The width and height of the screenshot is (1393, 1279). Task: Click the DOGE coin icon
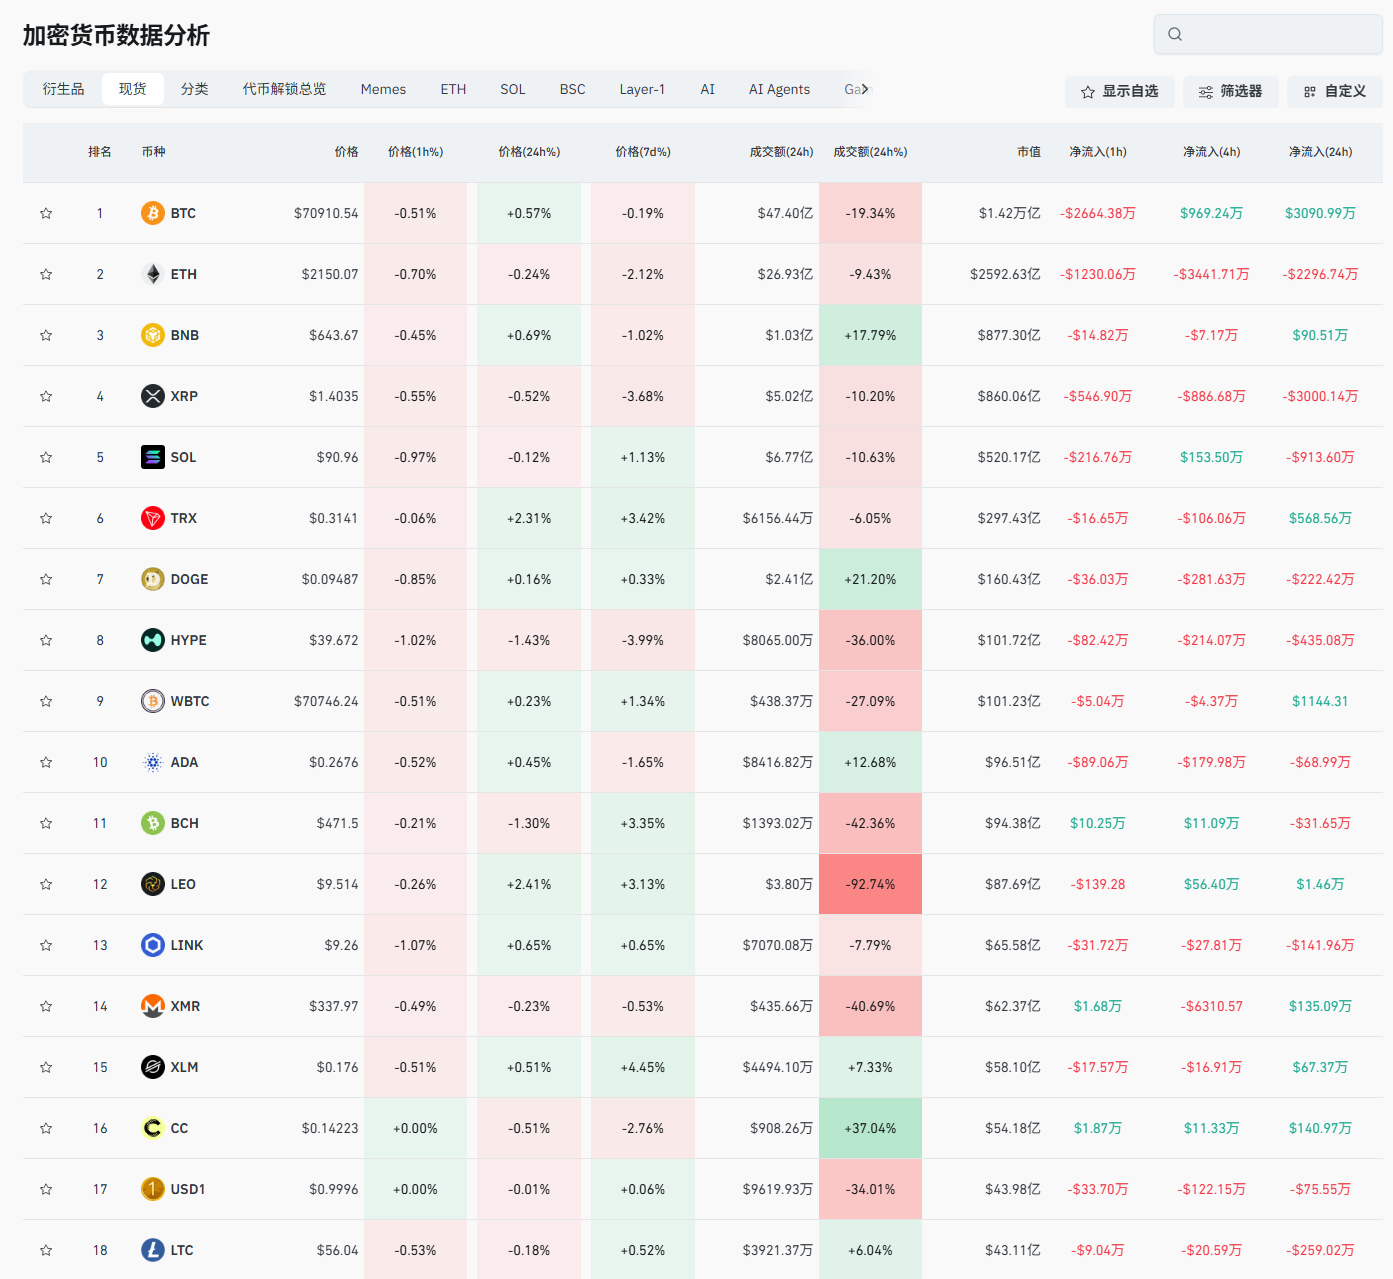coord(152,579)
